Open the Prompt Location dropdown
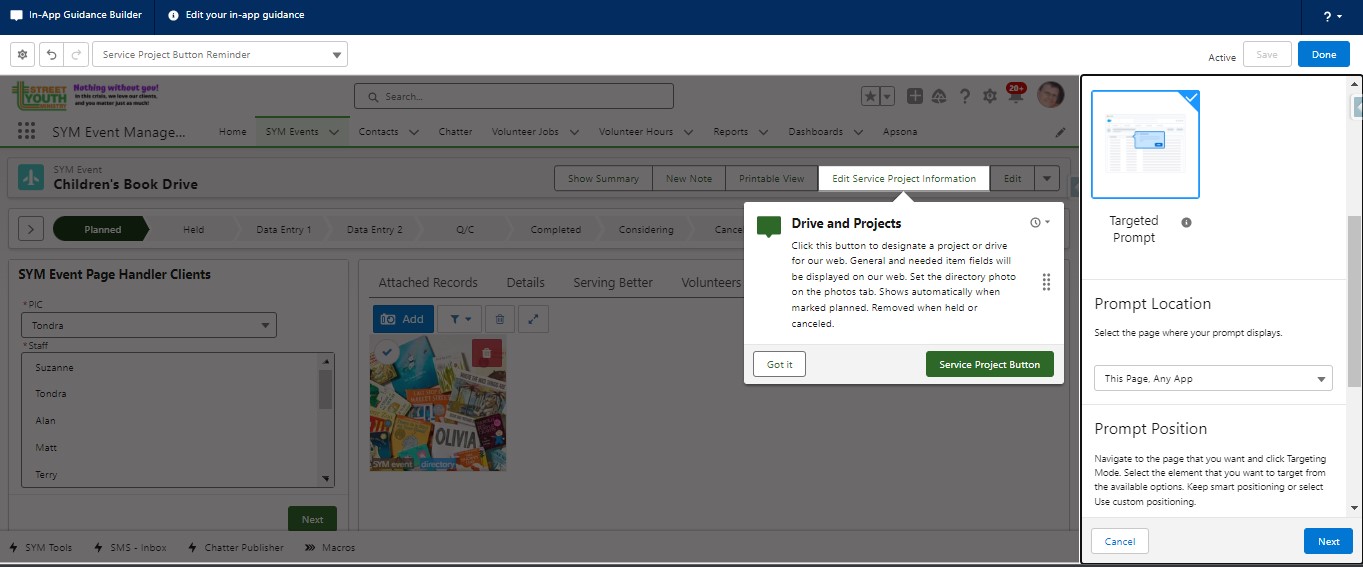Screen dimensions: 1363x567 pyautogui.click(x=1213, y=378)
